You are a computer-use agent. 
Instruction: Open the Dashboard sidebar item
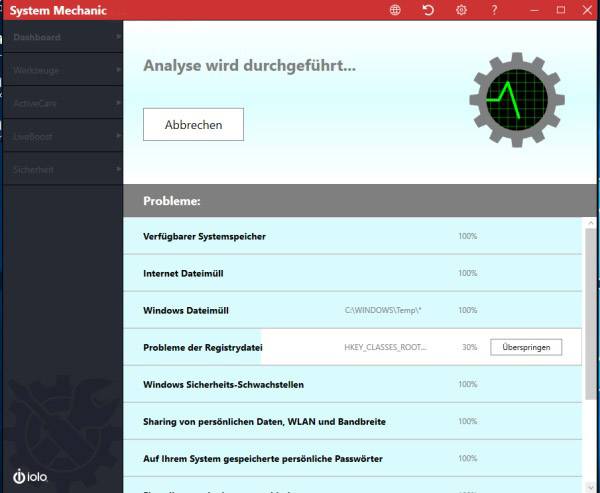point(63,37)
